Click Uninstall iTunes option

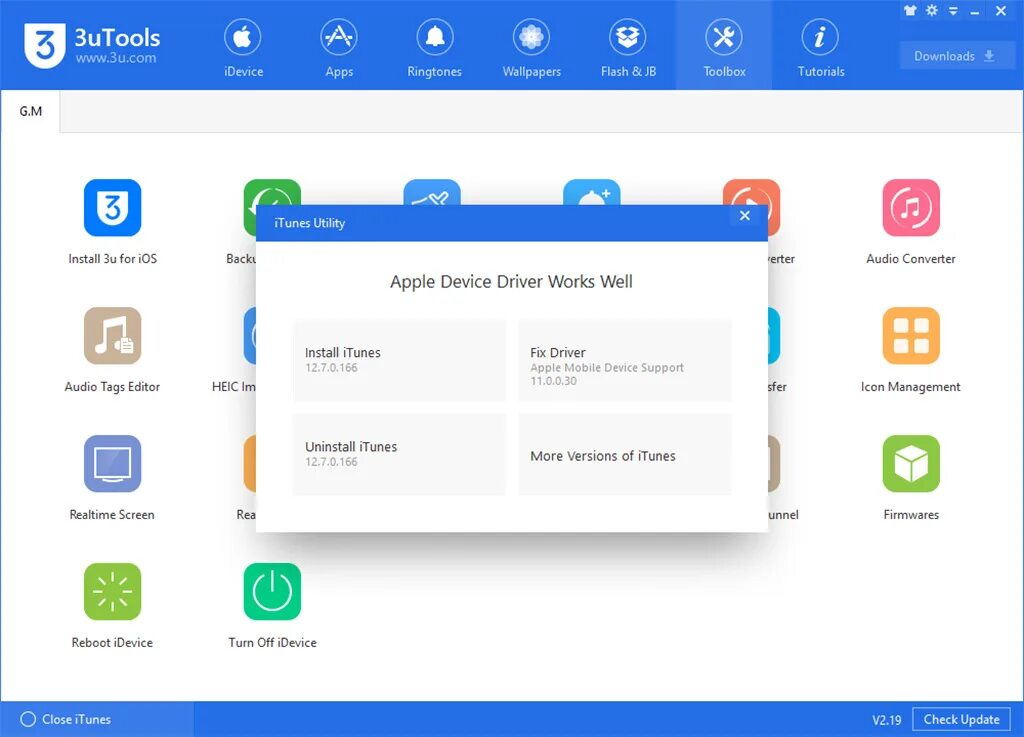pos(399,454)
